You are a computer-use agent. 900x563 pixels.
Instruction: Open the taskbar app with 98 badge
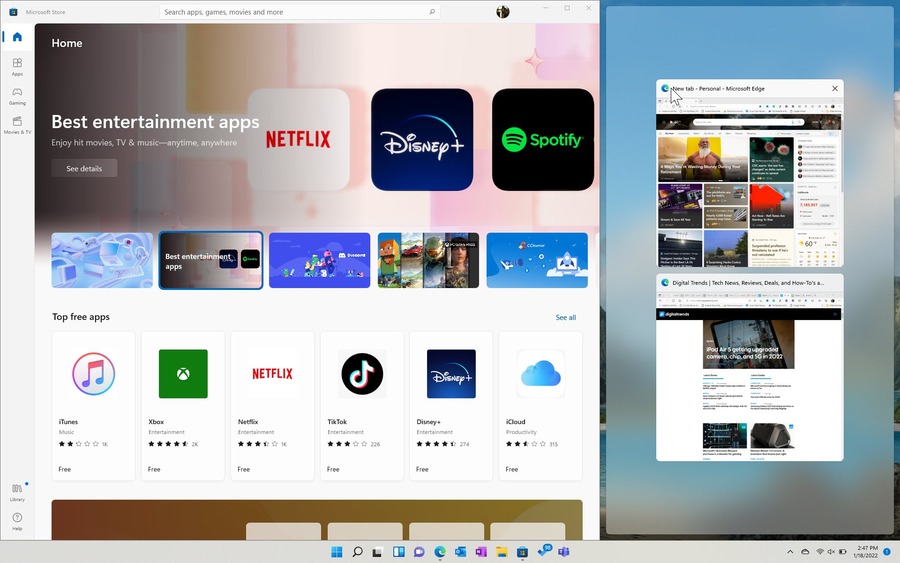[544, 552]
